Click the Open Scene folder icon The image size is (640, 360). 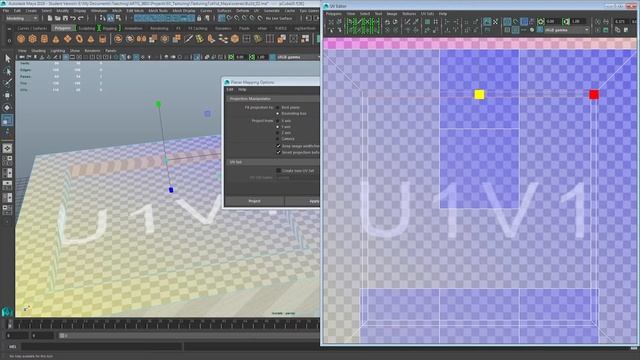(x=58, y=18)
